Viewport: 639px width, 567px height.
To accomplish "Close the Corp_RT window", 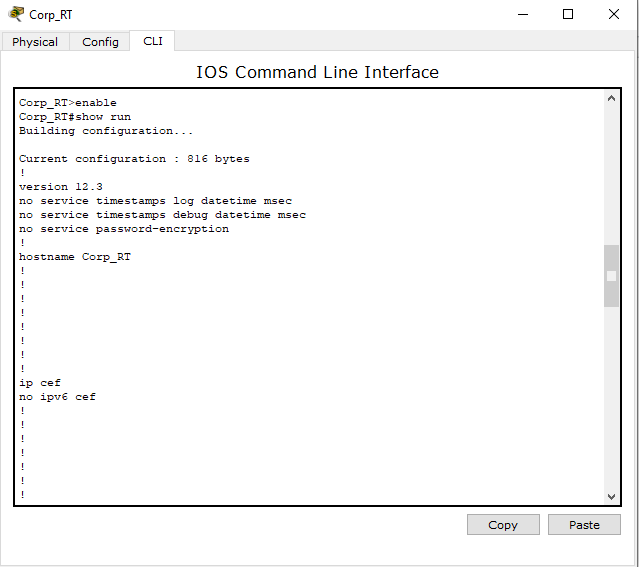I will (614, 14).
